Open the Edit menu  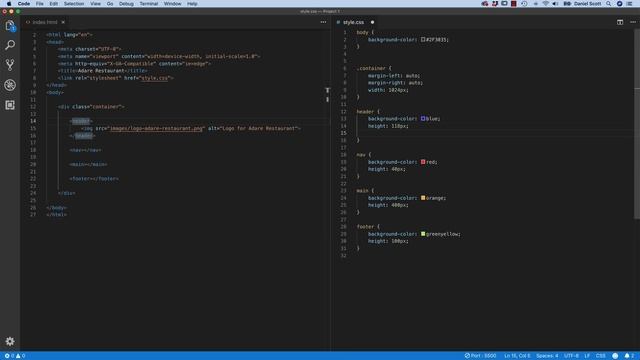[53, 4]
